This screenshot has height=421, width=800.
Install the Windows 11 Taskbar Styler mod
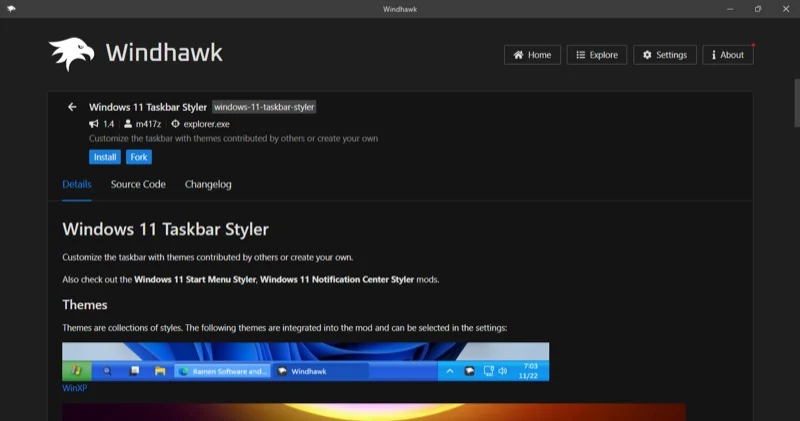coord(105,157)
